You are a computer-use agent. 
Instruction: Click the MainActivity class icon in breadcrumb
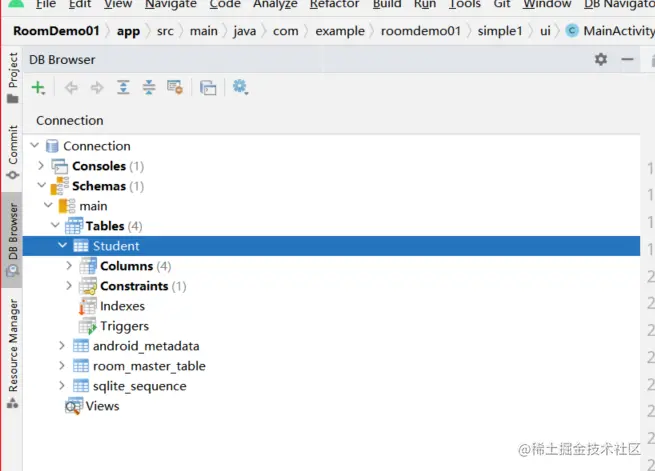point(572,31)
